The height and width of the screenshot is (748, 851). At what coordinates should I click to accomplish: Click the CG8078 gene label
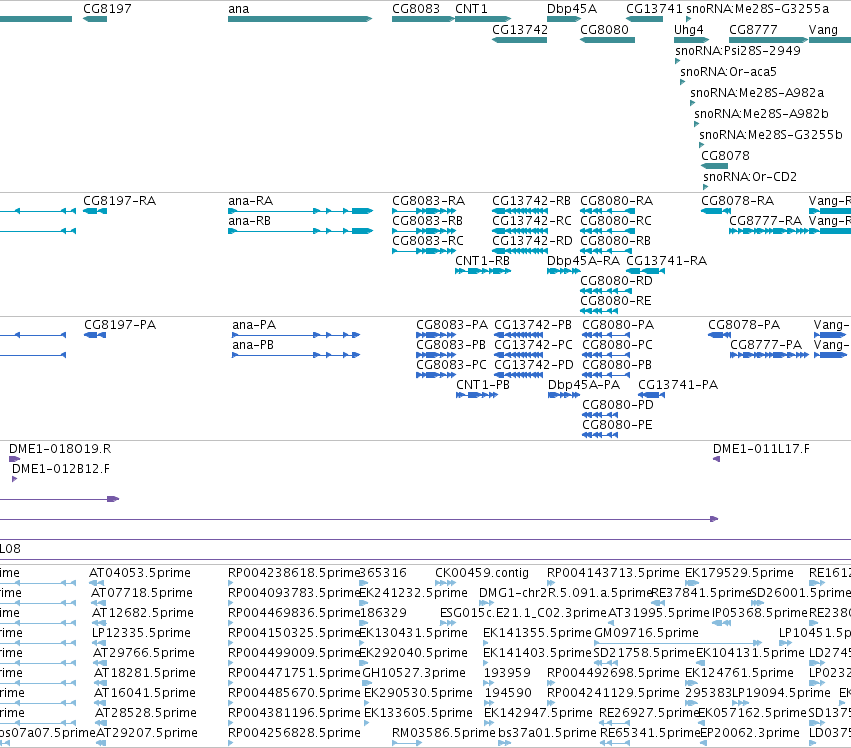(x=725, y=156)
